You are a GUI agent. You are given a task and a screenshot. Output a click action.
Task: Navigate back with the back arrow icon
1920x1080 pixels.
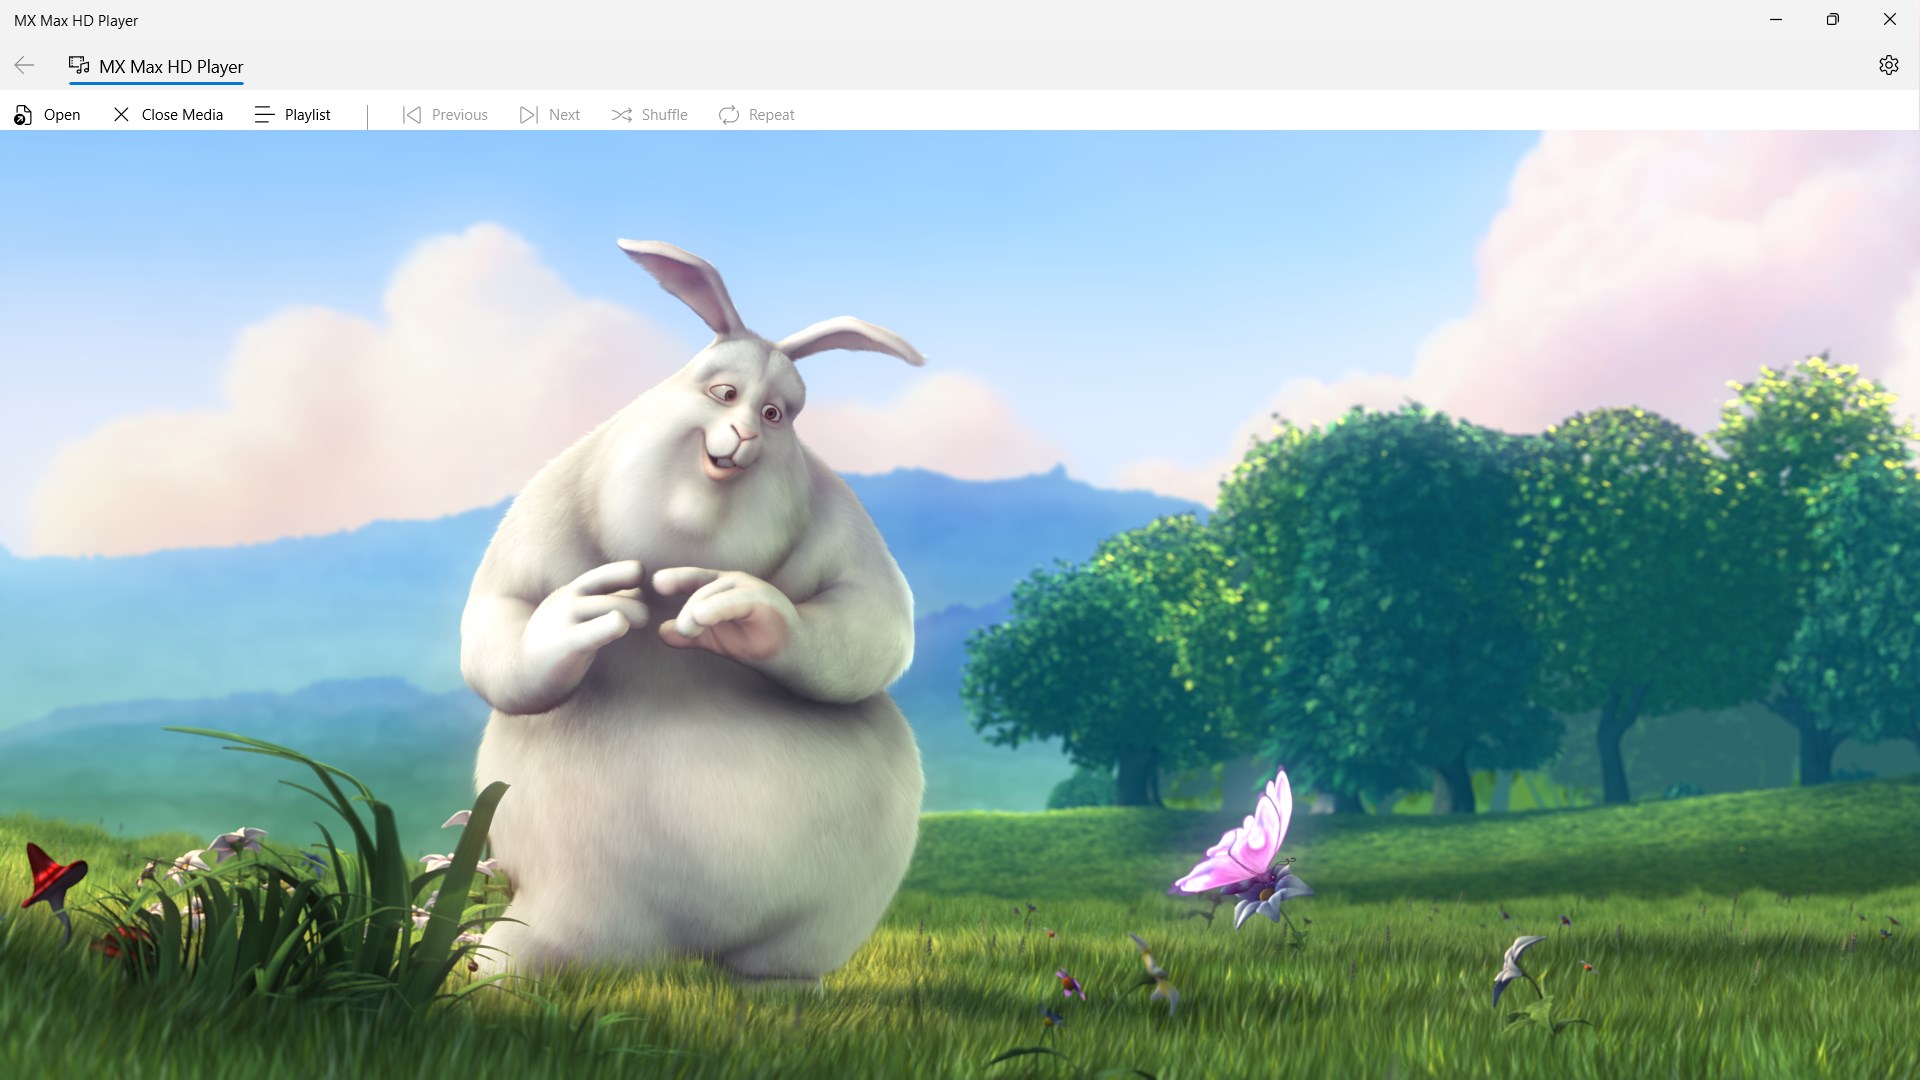(24, 65)
